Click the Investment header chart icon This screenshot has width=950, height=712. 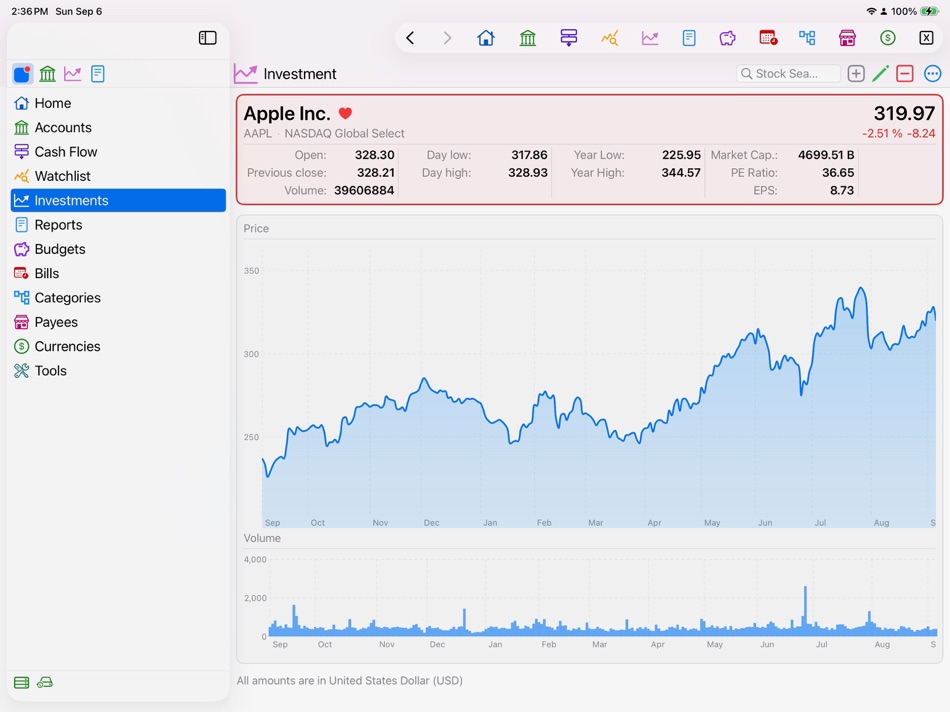click(x=245, y=74)
